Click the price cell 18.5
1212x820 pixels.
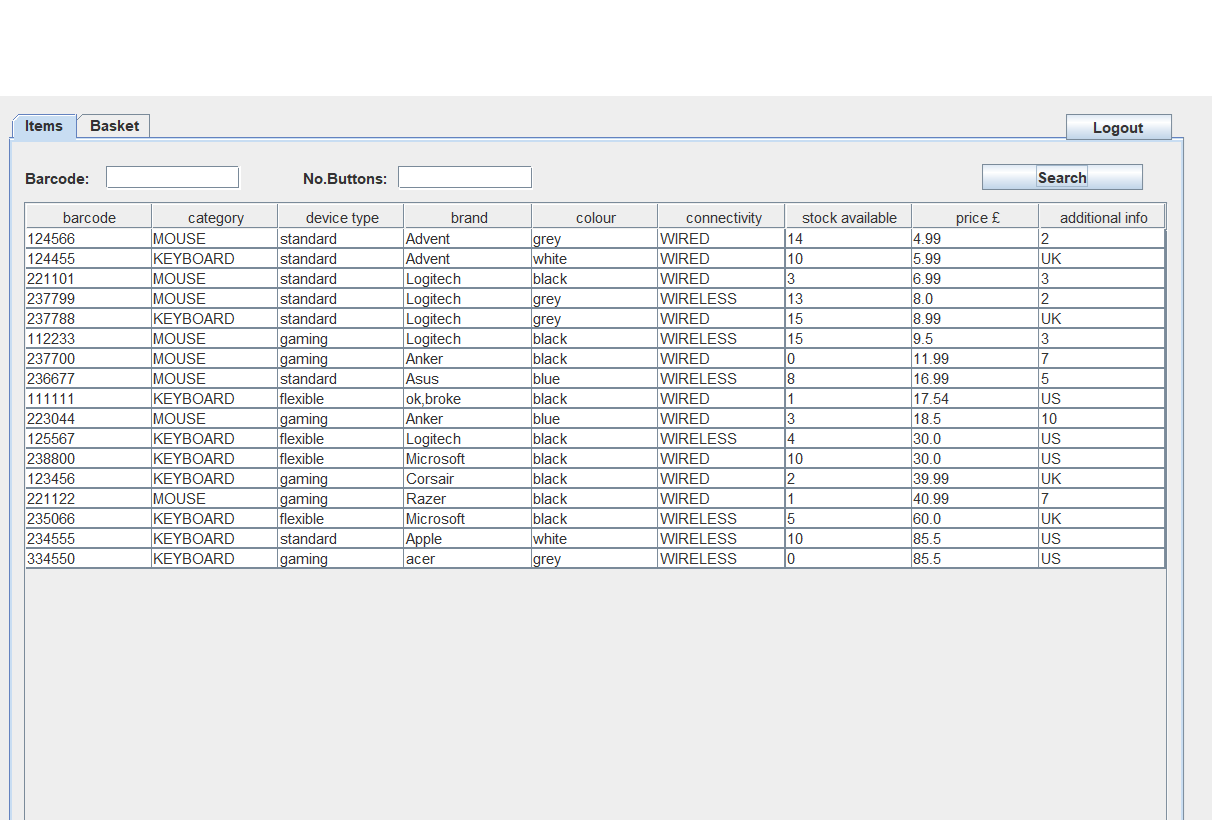(975, 419)
